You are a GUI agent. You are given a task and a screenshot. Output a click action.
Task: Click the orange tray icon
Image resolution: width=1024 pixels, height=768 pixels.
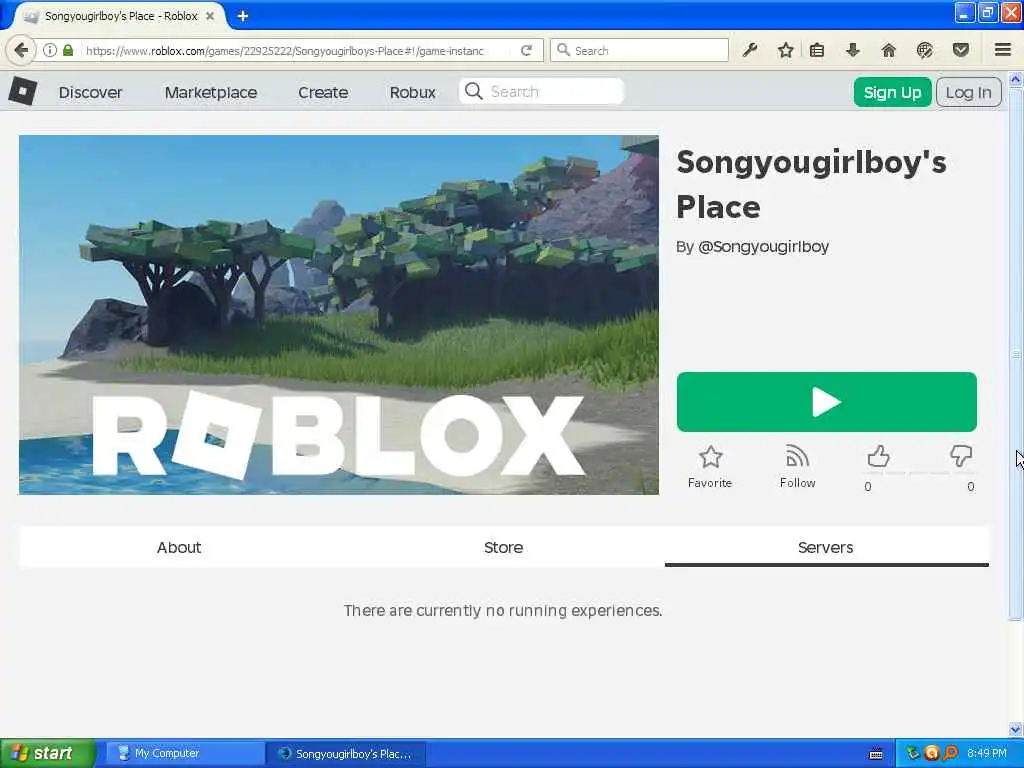(932, 754)
